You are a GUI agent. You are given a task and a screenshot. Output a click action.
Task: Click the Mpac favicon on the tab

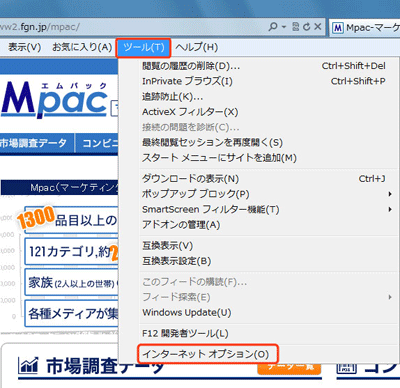[x=338, y=28]
